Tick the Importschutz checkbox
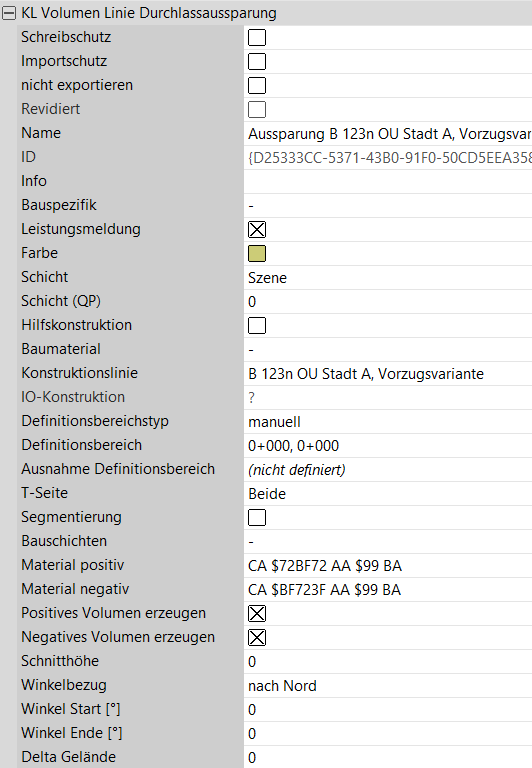This screenshot has width=532, height=768. click(257, 62)
